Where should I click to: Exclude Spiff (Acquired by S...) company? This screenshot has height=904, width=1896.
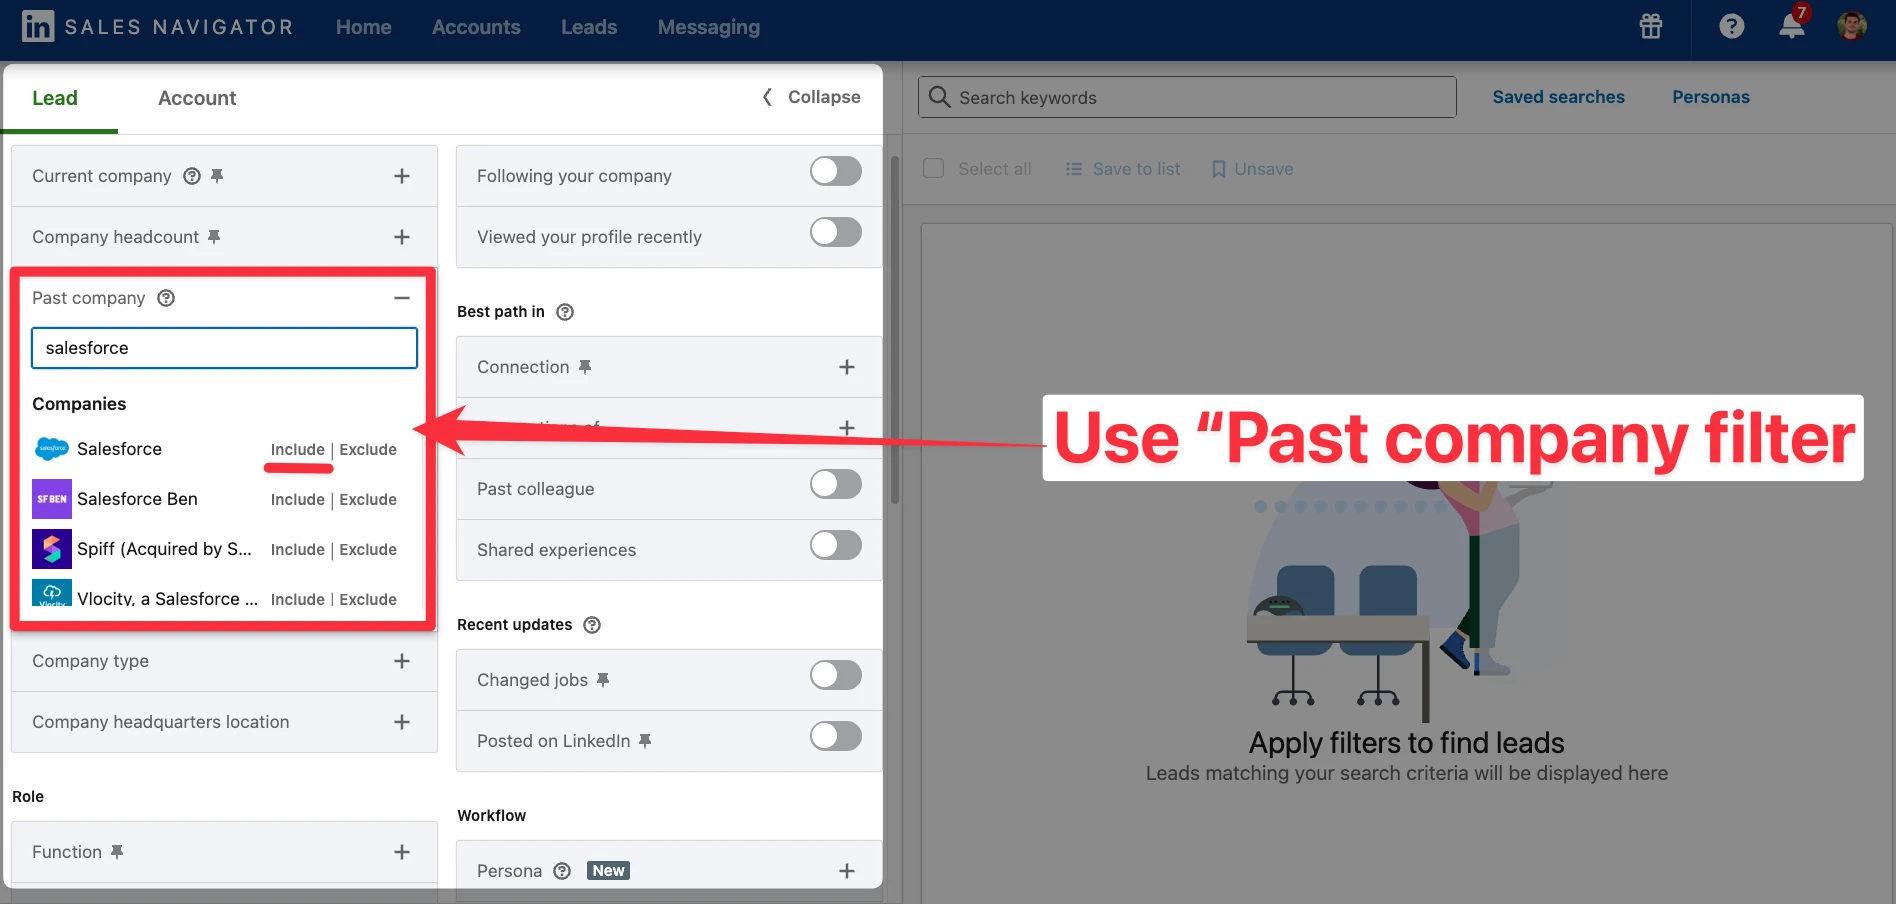tap(368, 550)
